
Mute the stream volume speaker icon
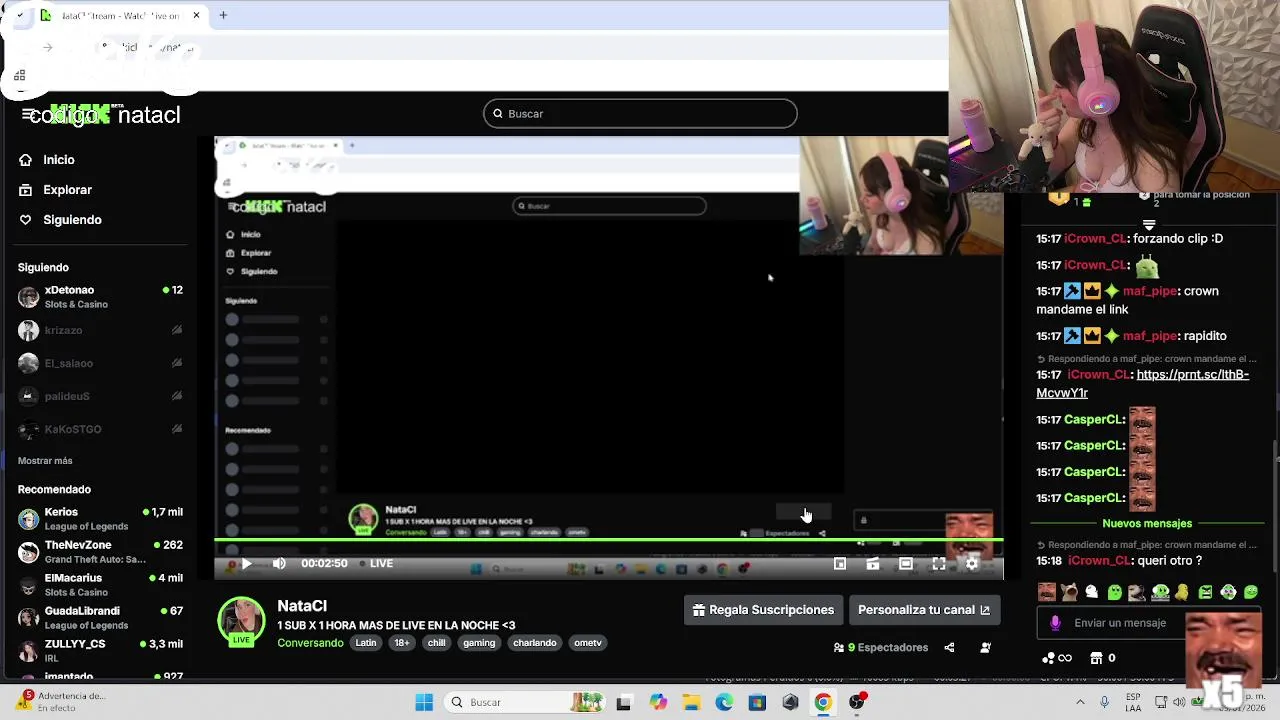[x=279, y=564]
